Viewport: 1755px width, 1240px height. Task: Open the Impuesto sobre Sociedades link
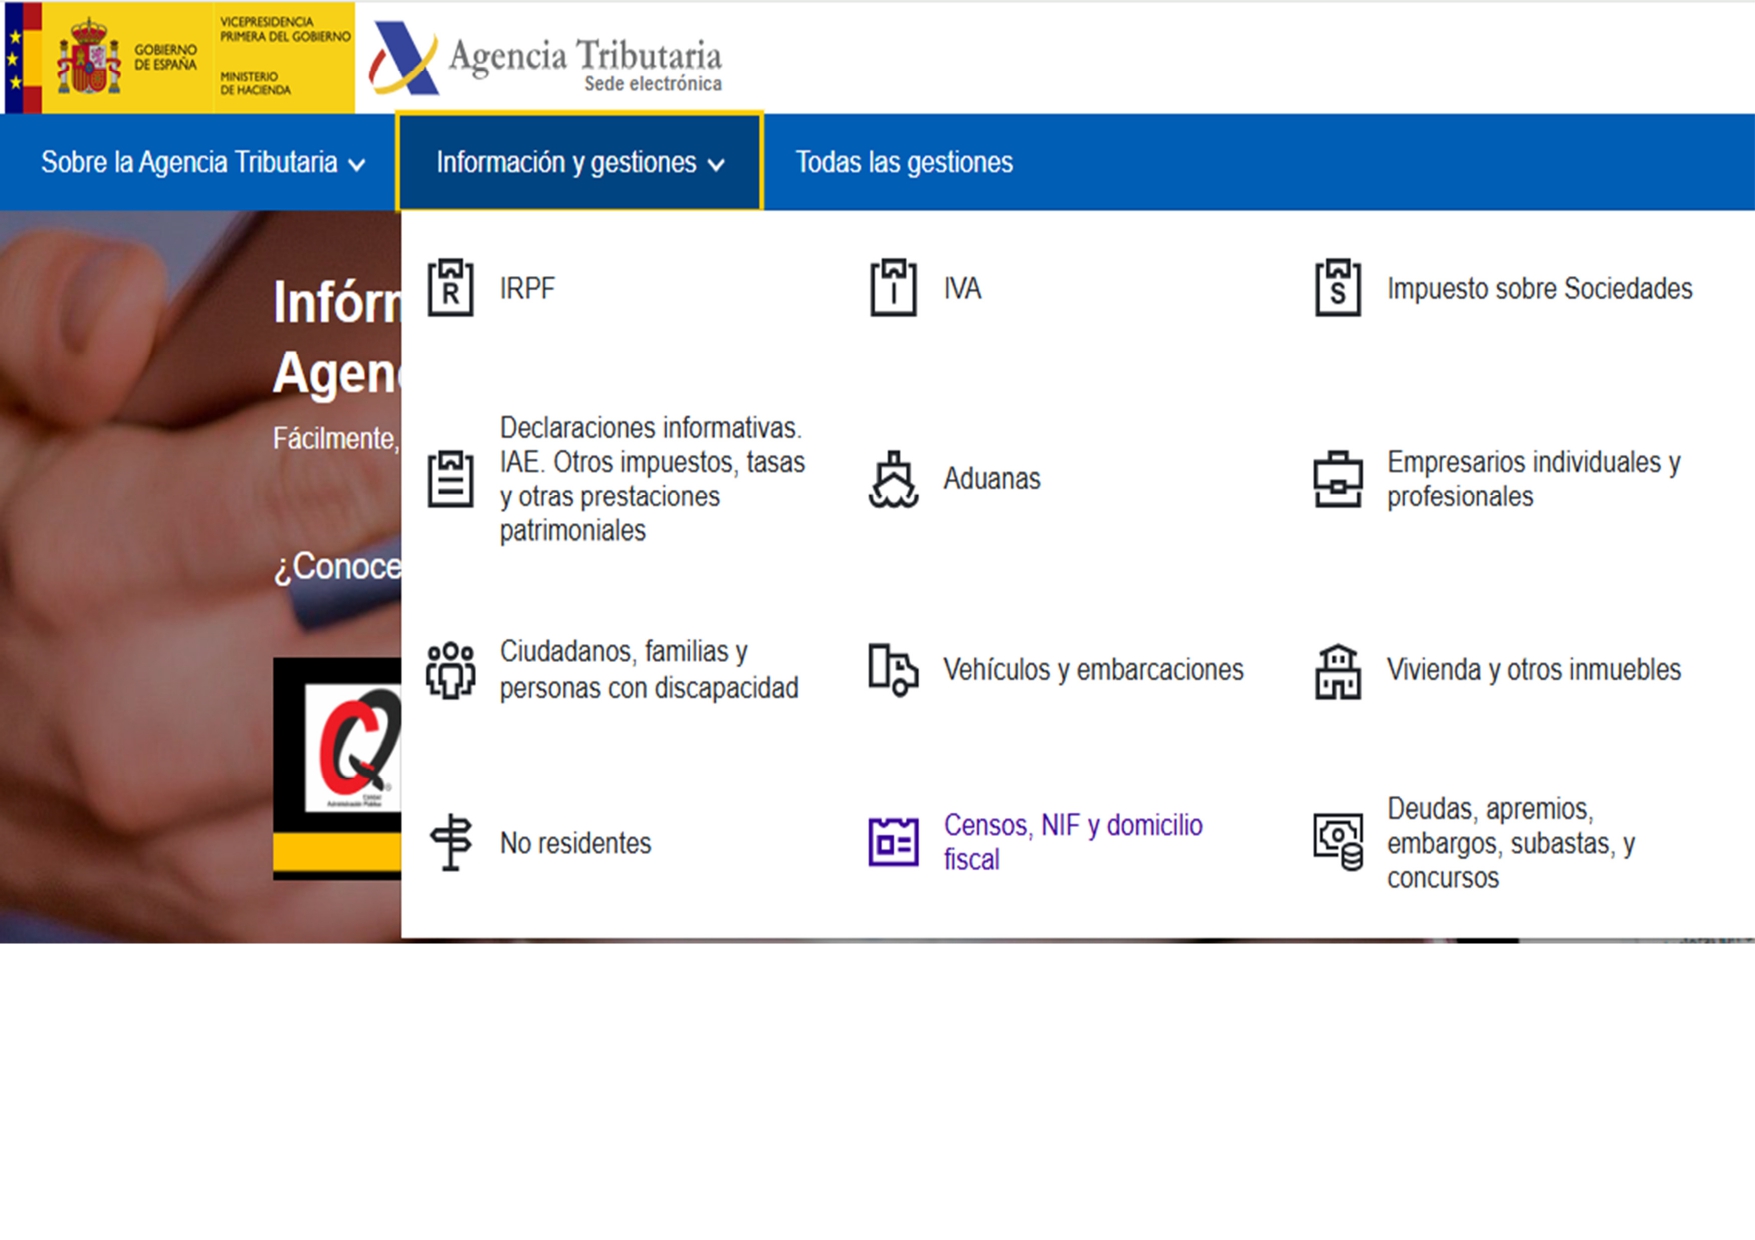coord(1539,290)
